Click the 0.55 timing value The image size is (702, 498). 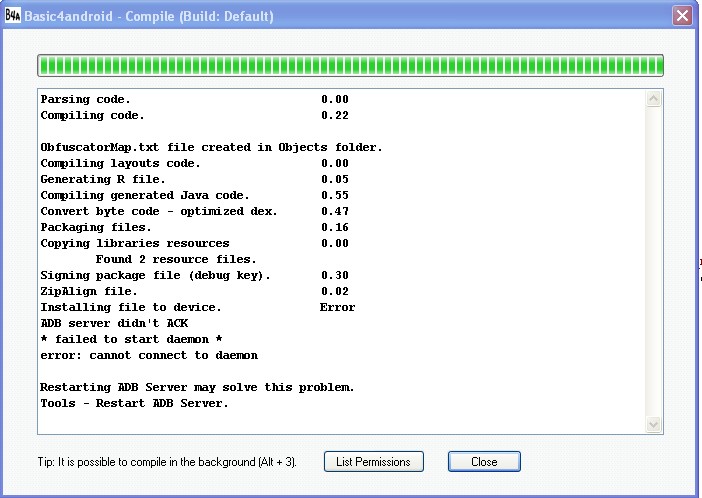point(335,196)
